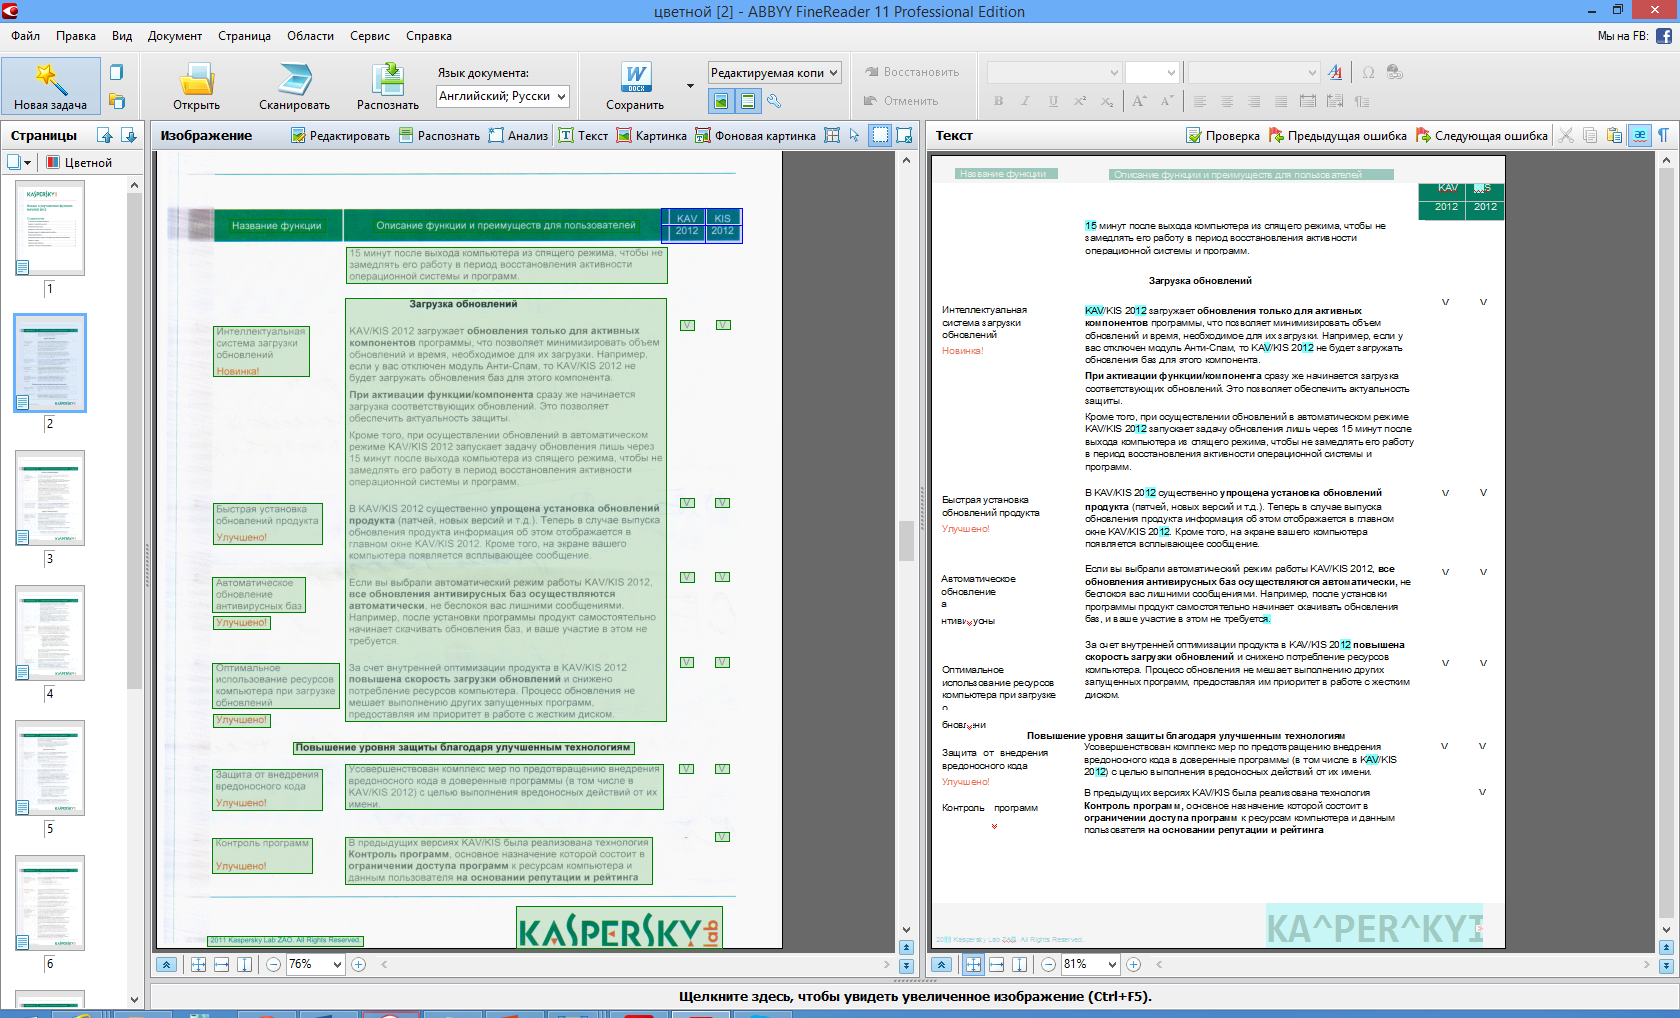Toggle fit-page view in Text panel
This screenshot has height=1018, width=1680.
(x=973, y=965)
